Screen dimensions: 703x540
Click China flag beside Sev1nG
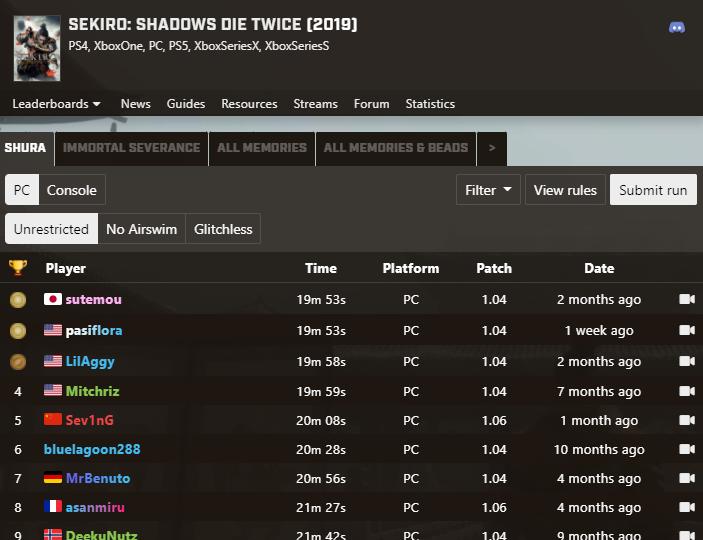click(x=53, y=419)
